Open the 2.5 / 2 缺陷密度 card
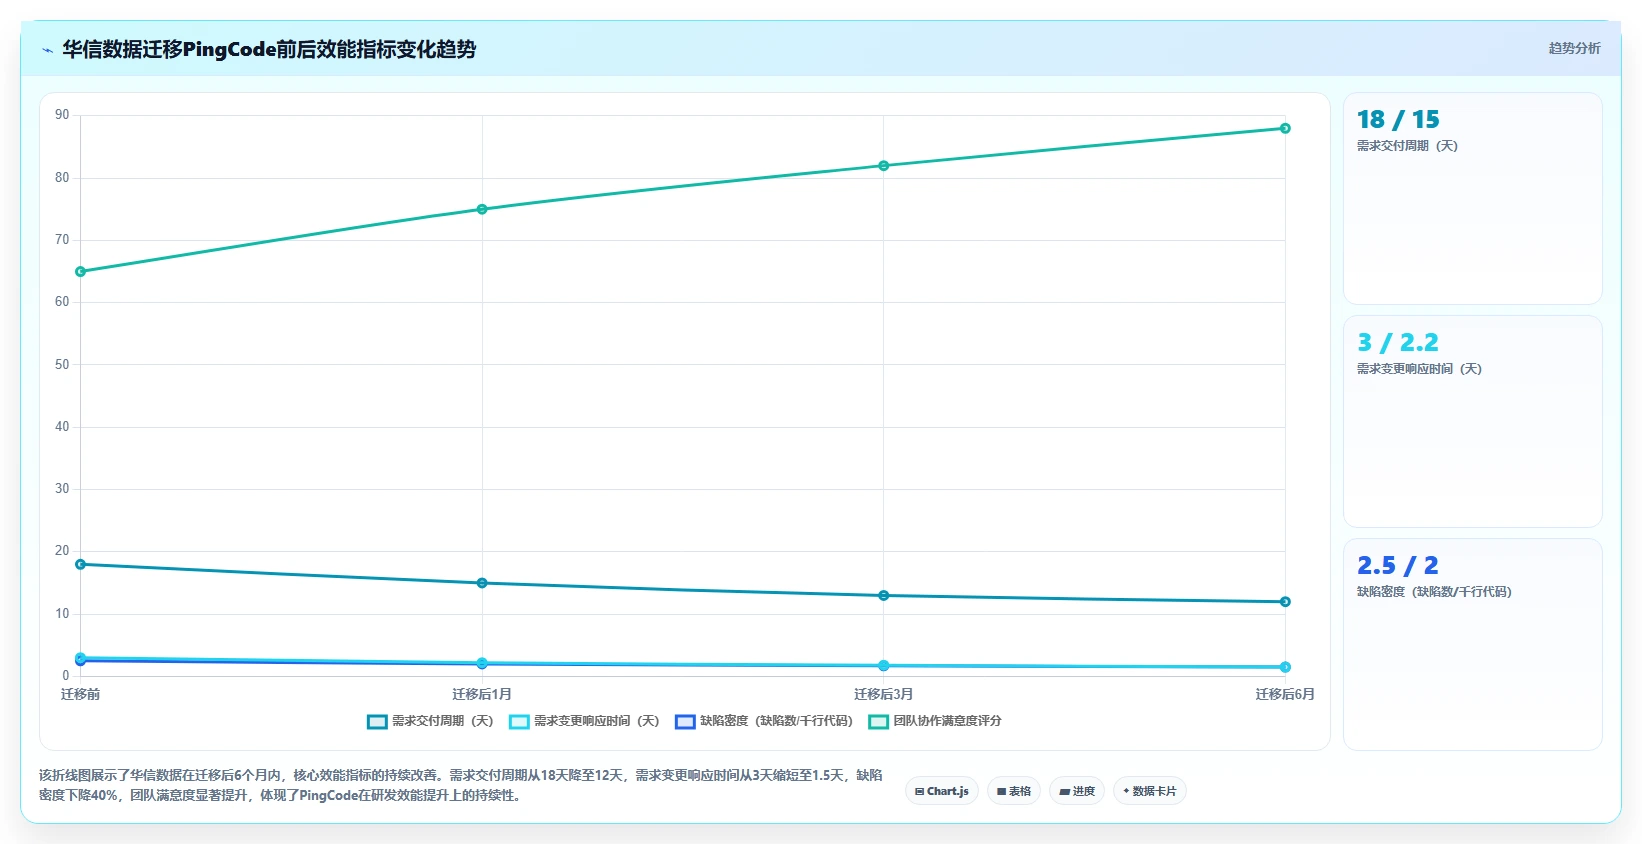This screenshot has width=1642, height=844. [1472, 645]
